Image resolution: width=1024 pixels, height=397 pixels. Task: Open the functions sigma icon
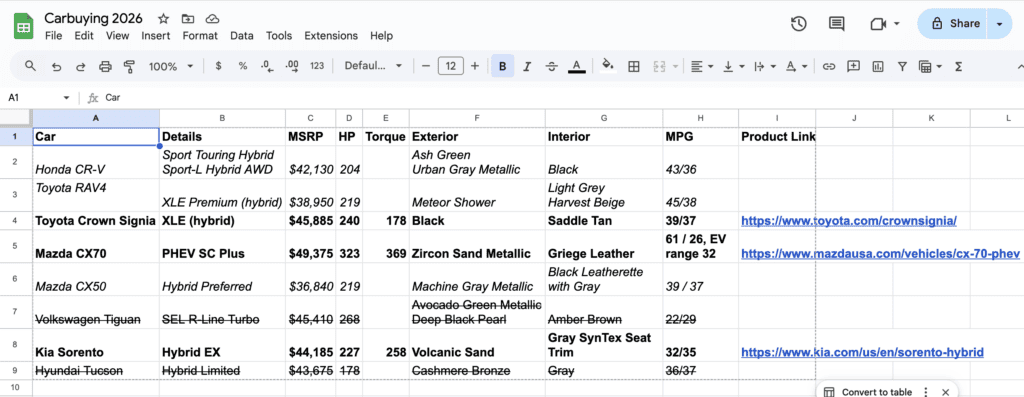tap(959, 66)
